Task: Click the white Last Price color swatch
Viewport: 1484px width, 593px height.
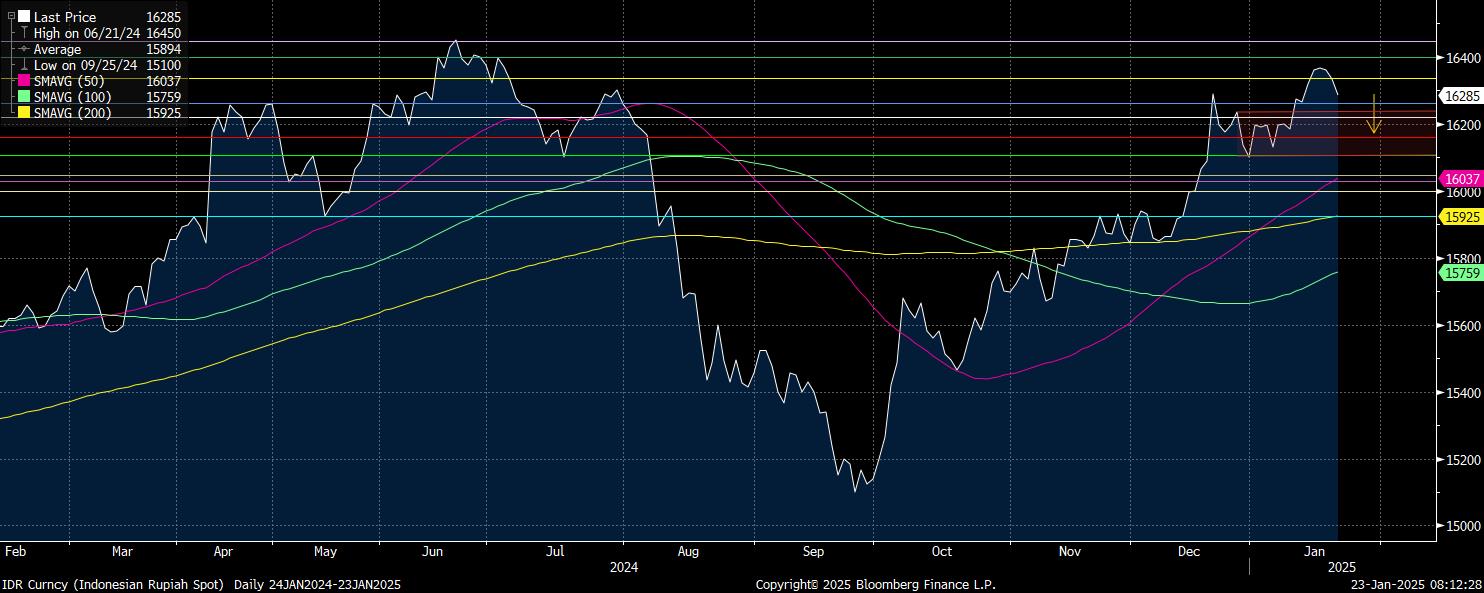Action: (24, 17)
